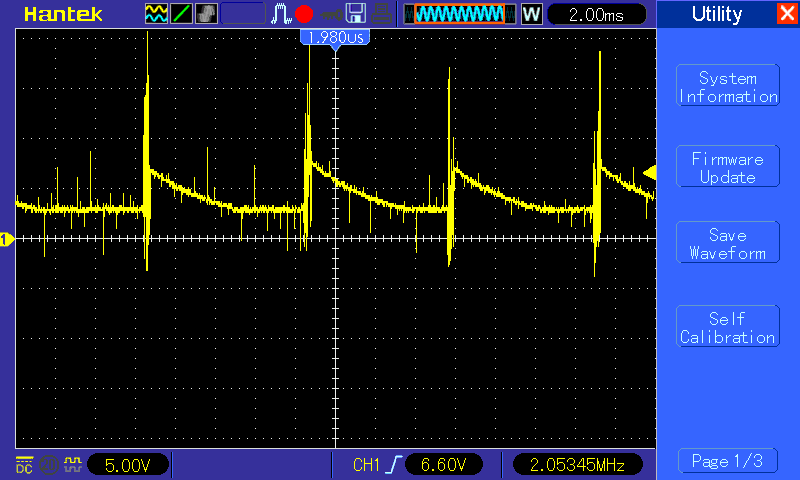Click the DC coupling icon
The image size is (800, 480).
click(x=24, y=465)
